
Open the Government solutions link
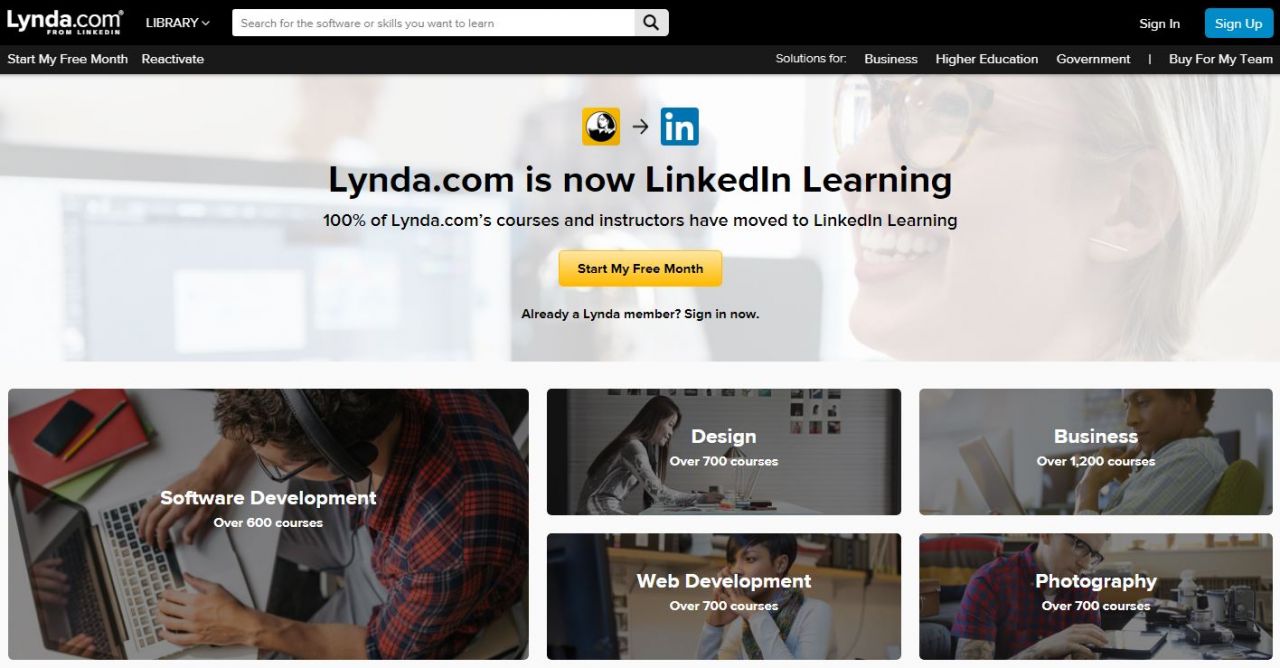pos(1093,59)
